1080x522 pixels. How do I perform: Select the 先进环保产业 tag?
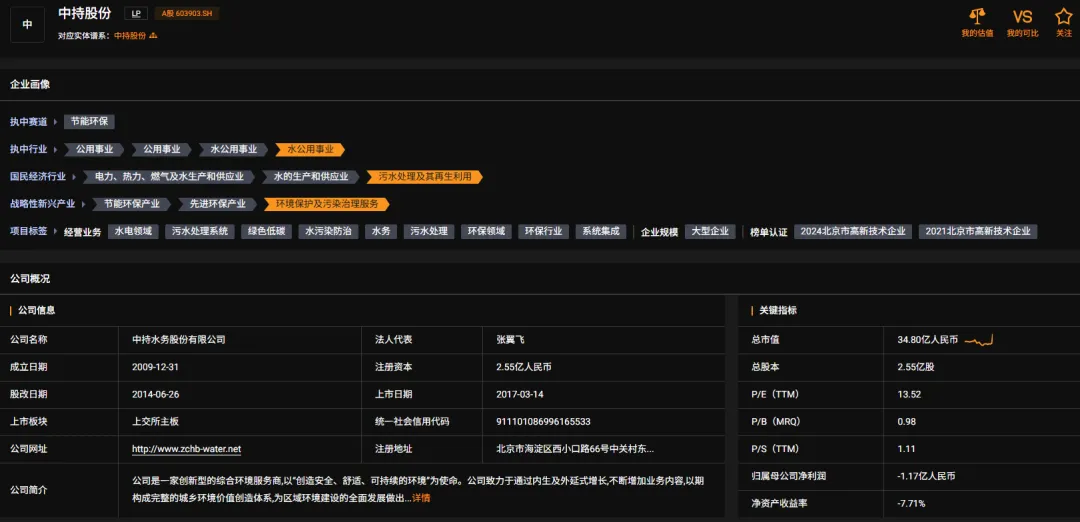(218, 205)
